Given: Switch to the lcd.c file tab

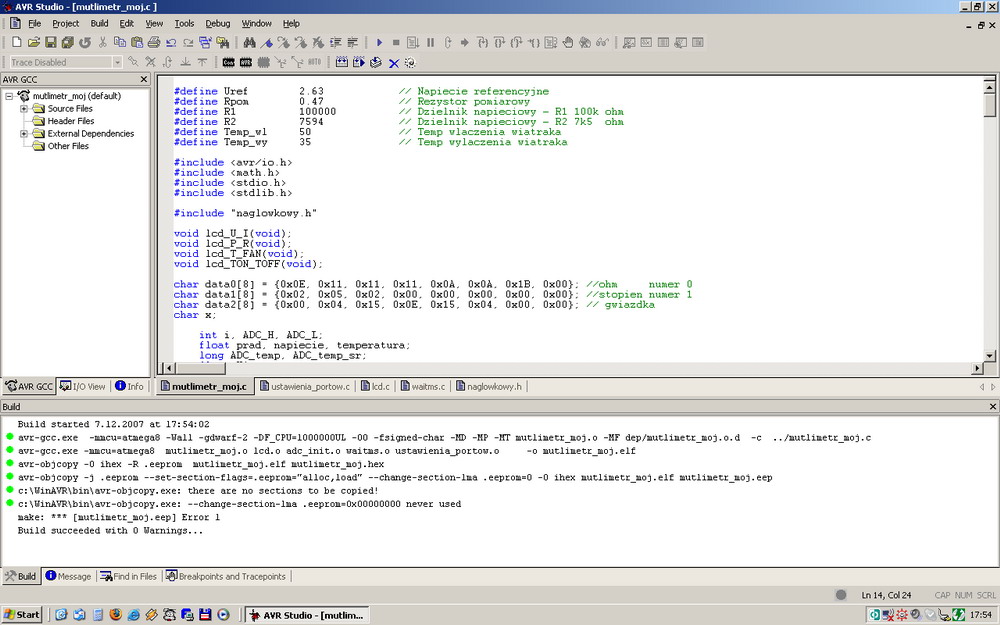Looking at the screenshot, I should point(376,386).
